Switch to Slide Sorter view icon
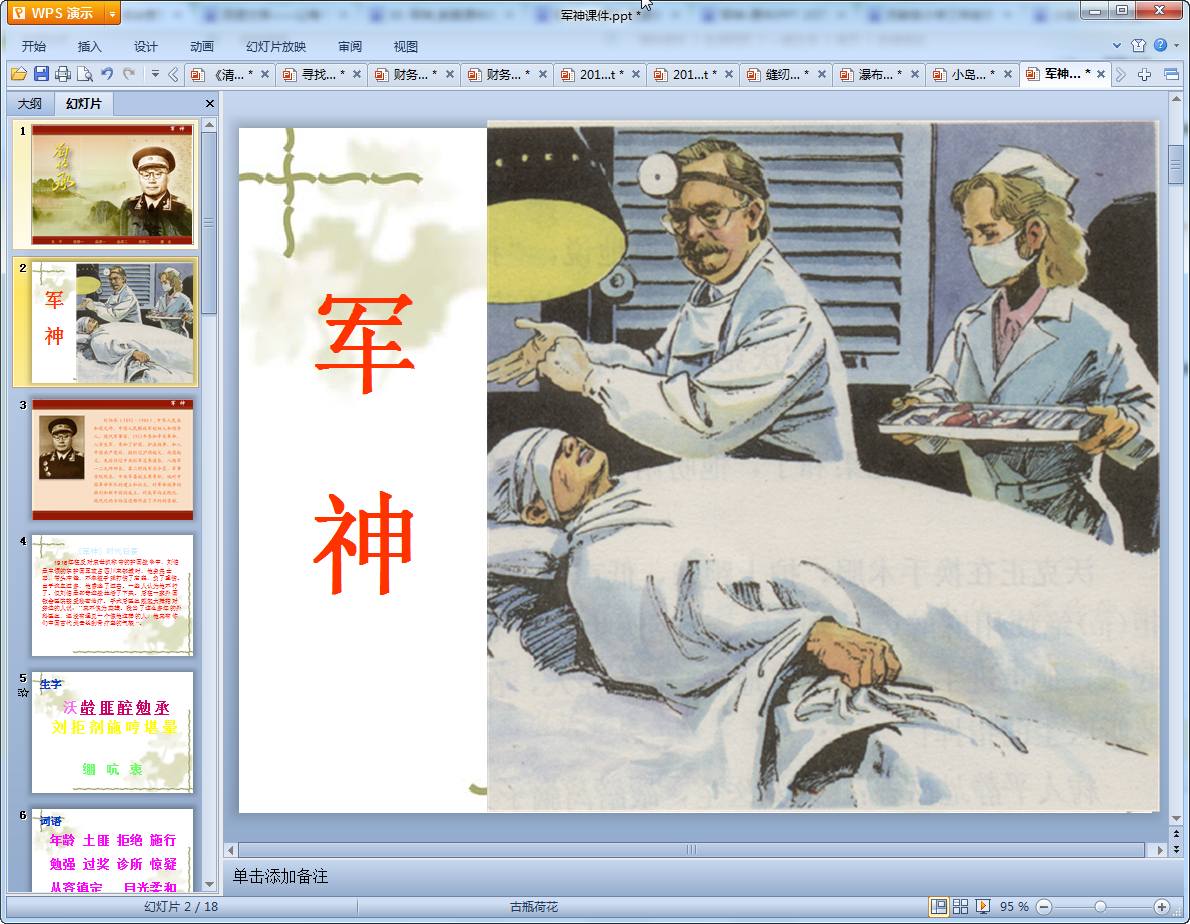Screen dimensions: 1190x924 (960, 907)
